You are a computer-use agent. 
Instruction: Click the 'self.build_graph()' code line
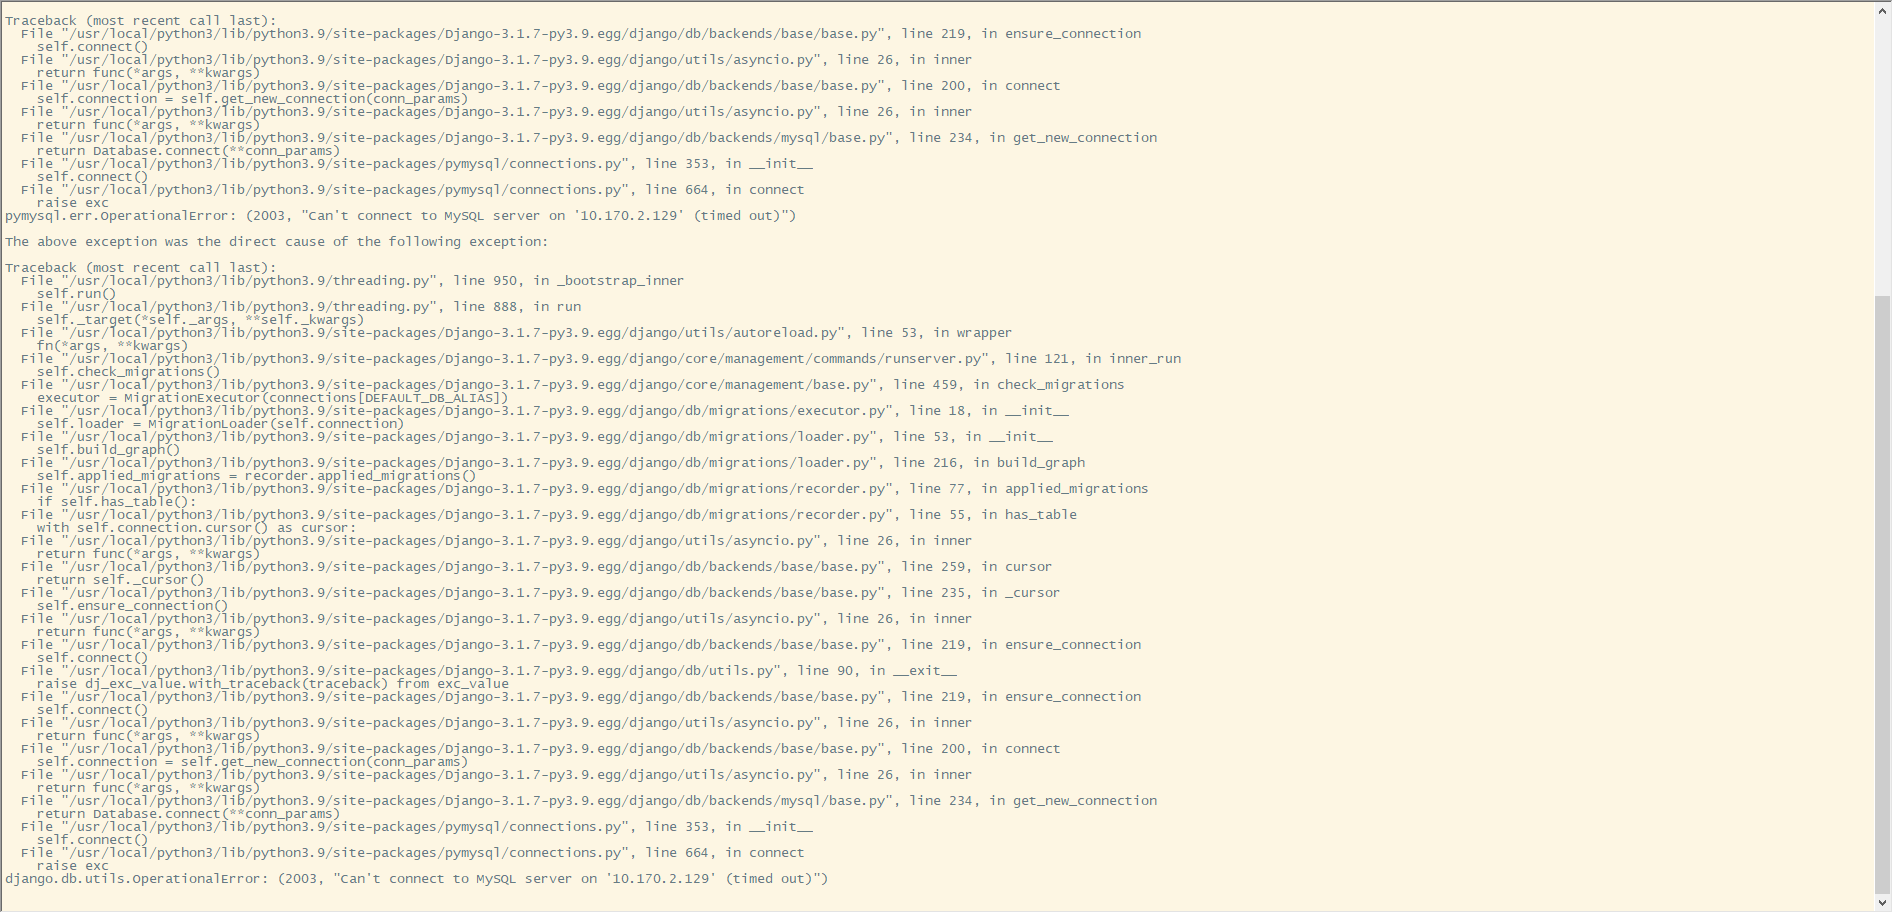pyautogui.click(x=109, y=450)
